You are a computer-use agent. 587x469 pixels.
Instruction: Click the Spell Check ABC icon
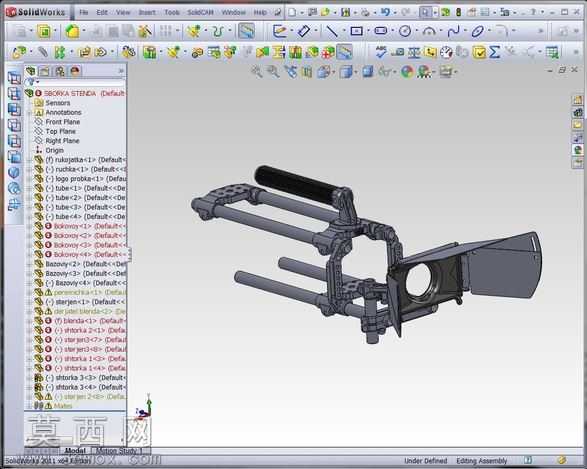pos(381,52)
